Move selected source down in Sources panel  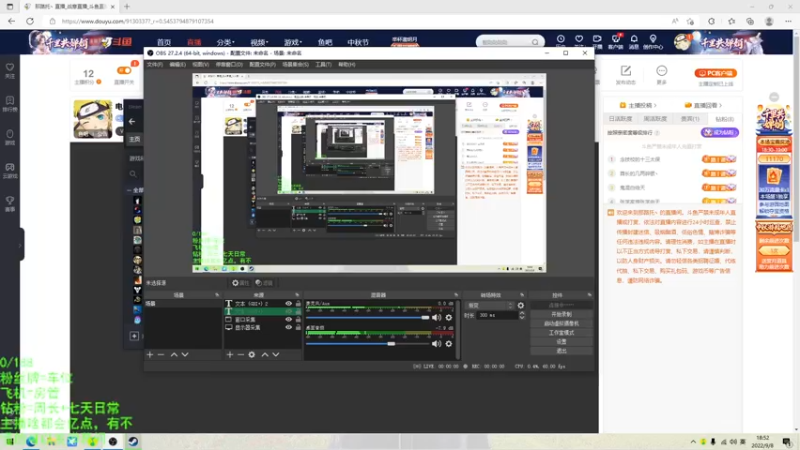tap(276, 355)
